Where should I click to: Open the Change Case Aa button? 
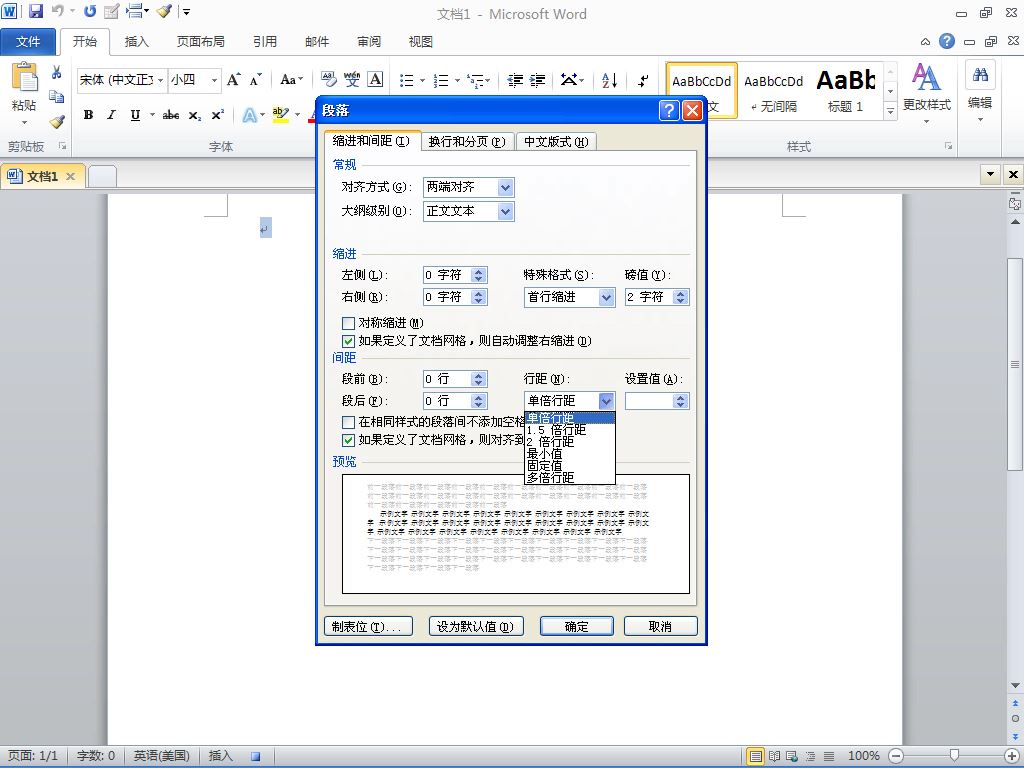[291, 80]
